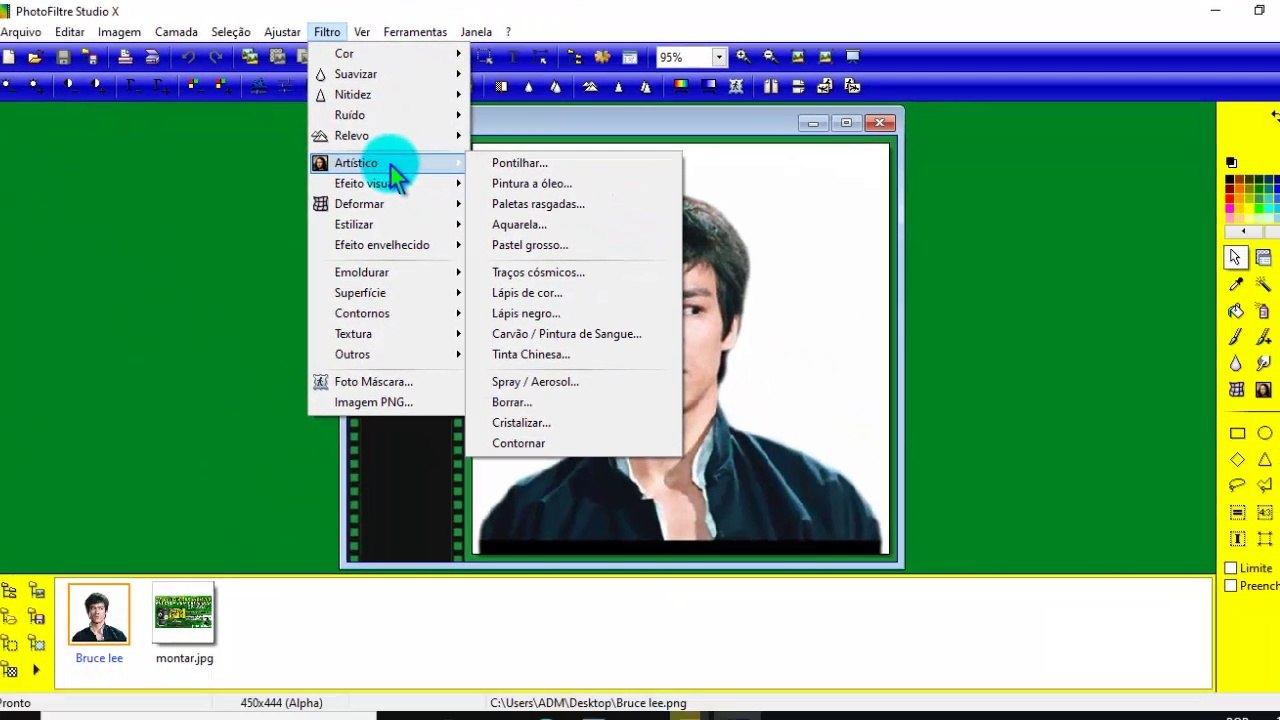Pick Tinta Chinesa filter

tap(574, 355)
